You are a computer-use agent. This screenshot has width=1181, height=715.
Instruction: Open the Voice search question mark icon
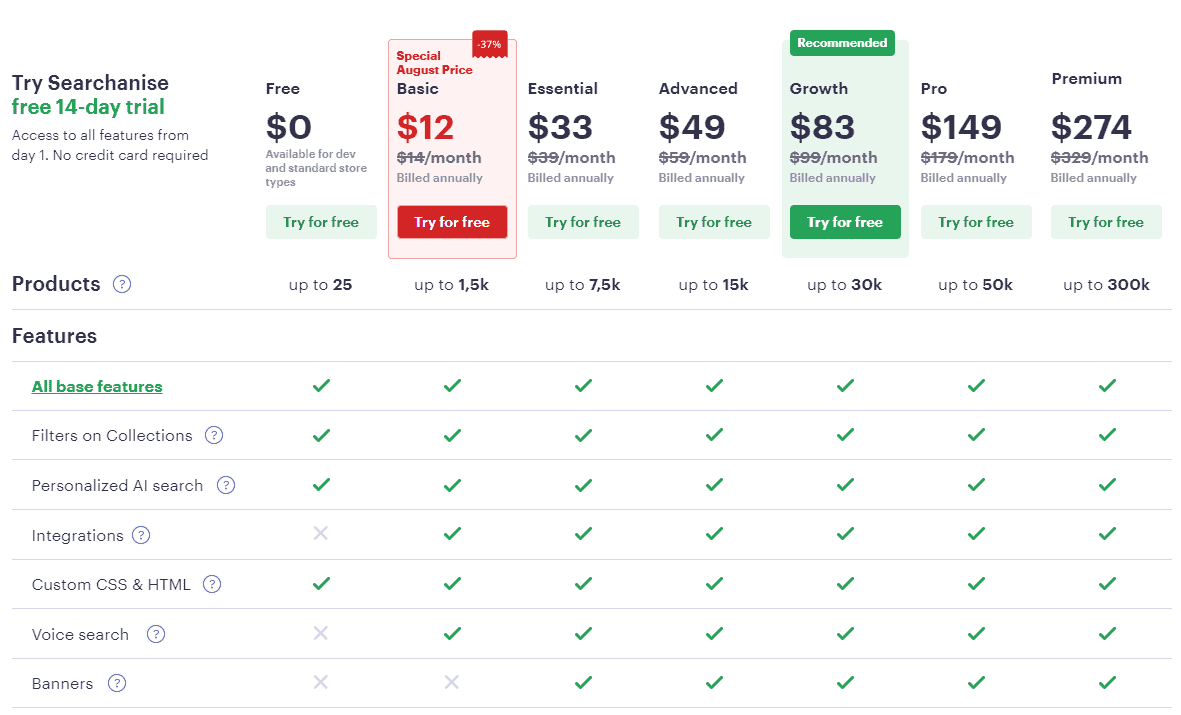click(156, 634)
